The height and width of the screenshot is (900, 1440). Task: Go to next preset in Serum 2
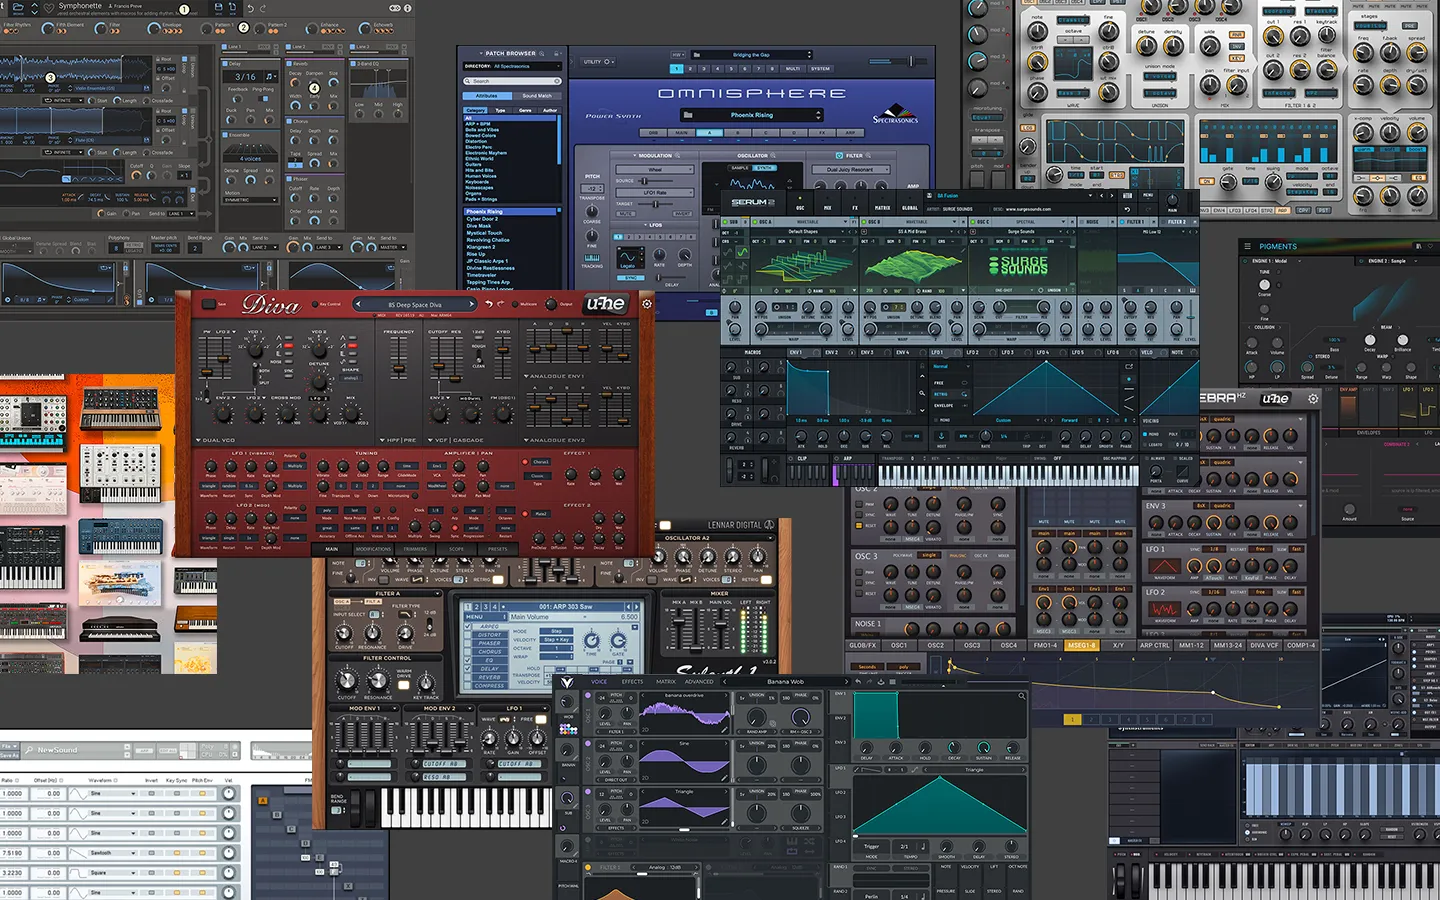pyautogui.click(x=1112, y=196)
